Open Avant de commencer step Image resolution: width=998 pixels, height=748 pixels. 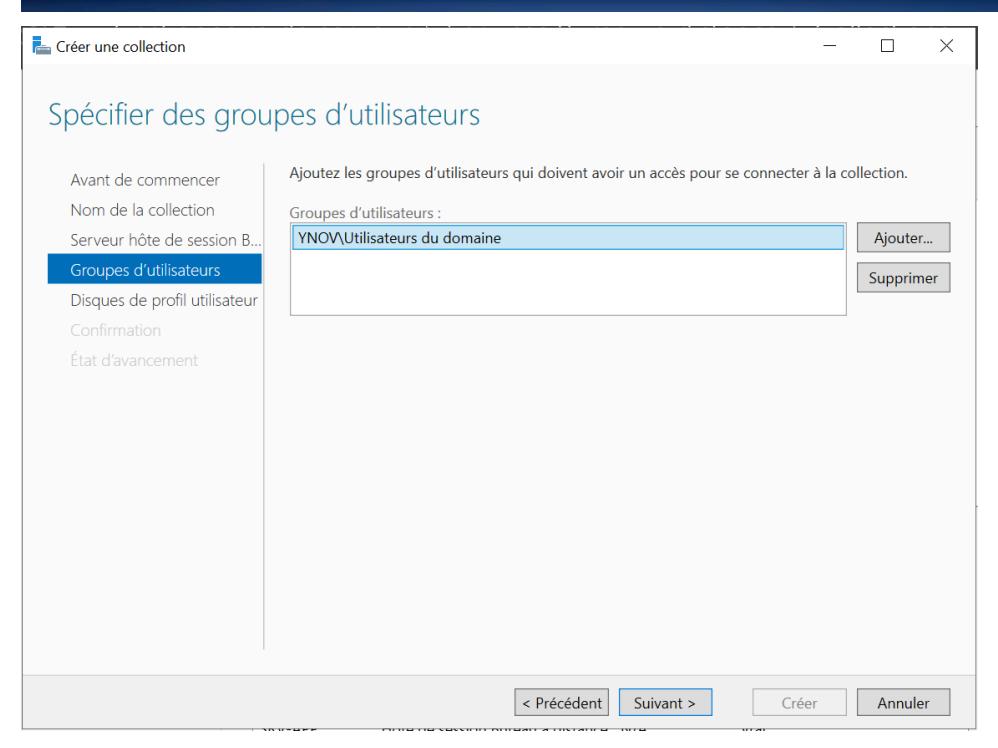point(145,180)
